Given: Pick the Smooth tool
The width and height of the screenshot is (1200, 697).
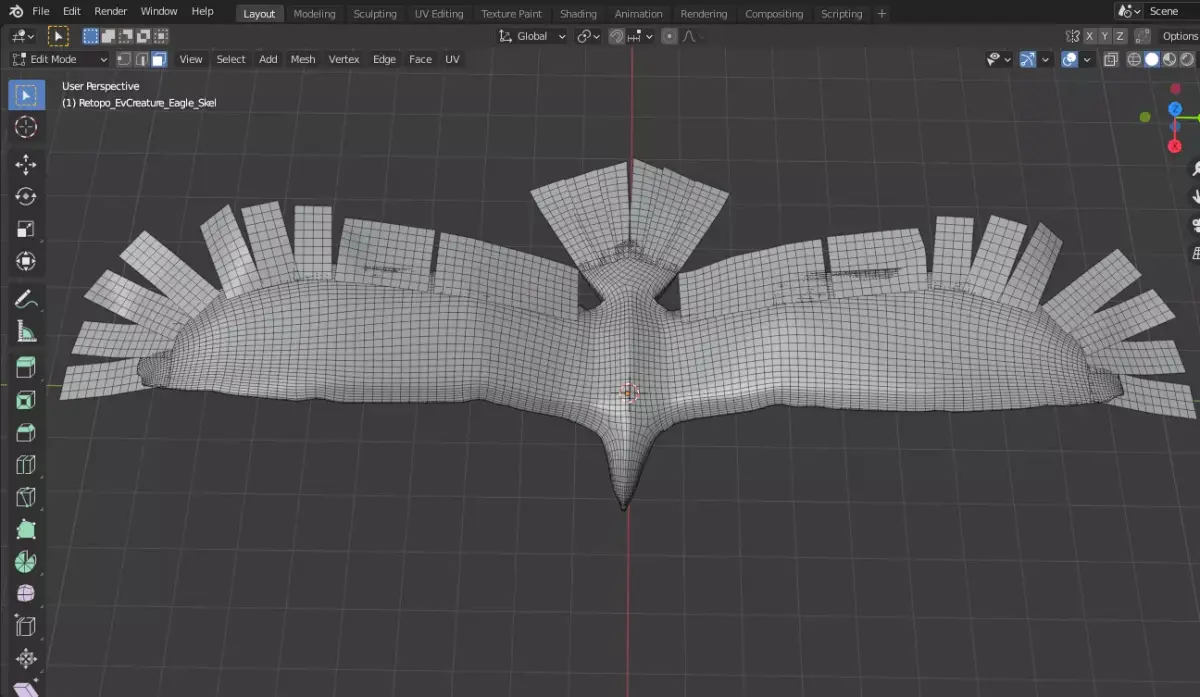Looking at the screenshot, I should 26,593.
